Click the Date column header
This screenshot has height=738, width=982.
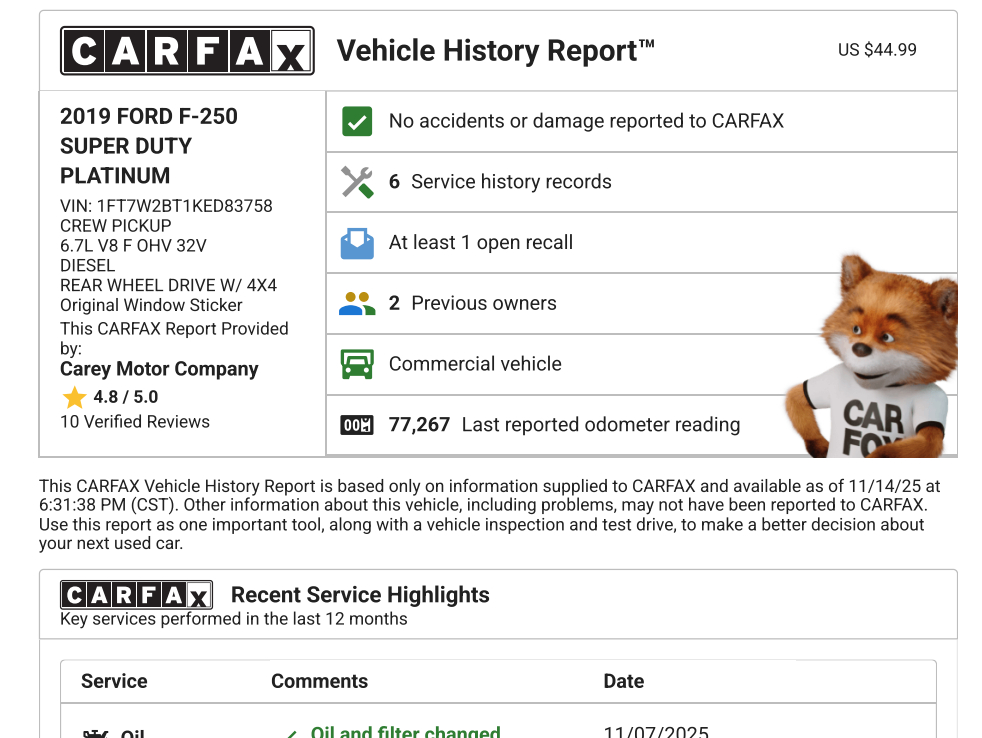(623, 681)
